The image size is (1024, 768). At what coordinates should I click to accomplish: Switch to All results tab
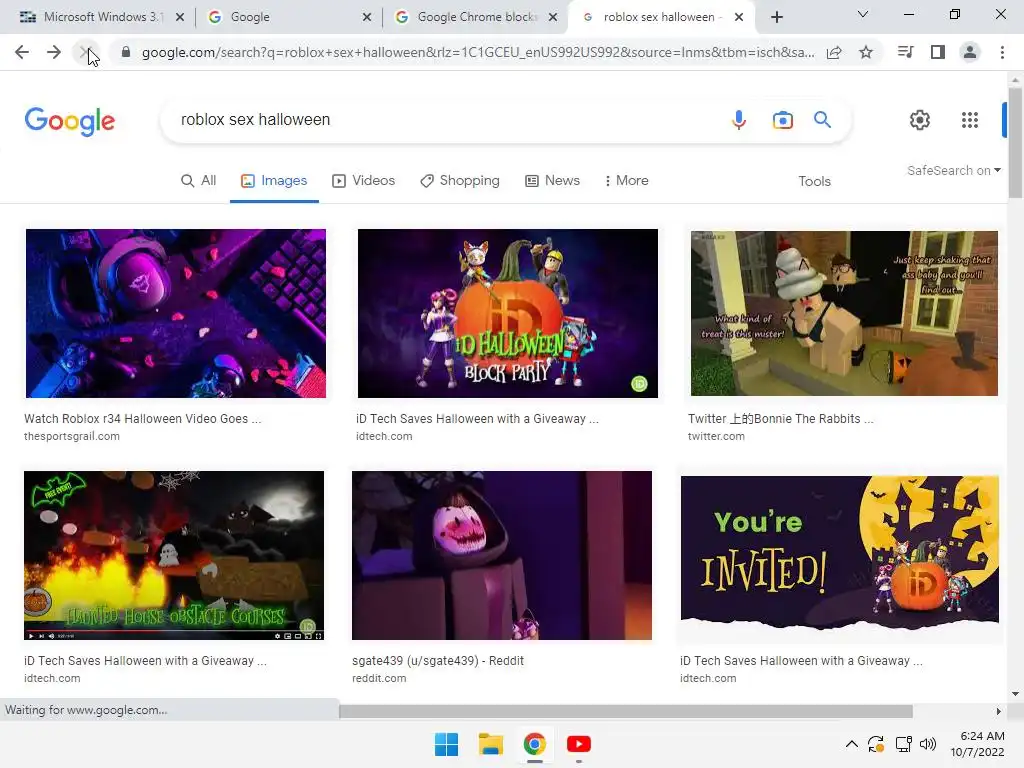199,181
